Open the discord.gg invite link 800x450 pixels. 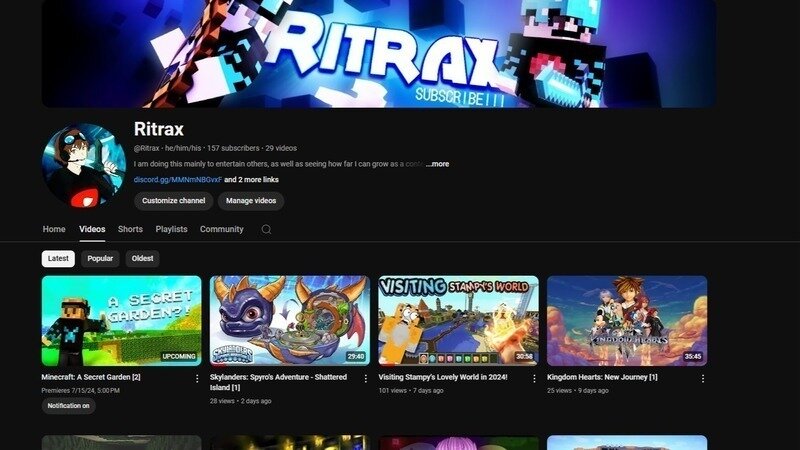point(178,180)
